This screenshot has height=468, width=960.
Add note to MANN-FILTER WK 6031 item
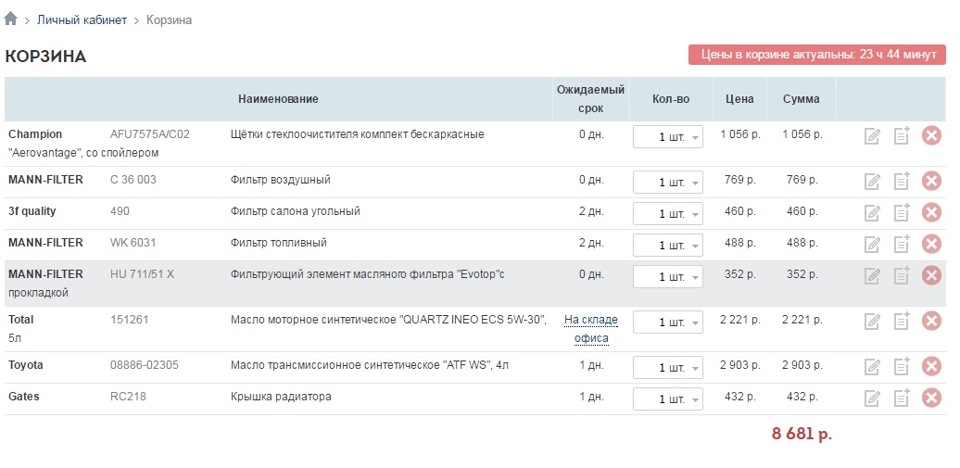[x=901, y=244]
